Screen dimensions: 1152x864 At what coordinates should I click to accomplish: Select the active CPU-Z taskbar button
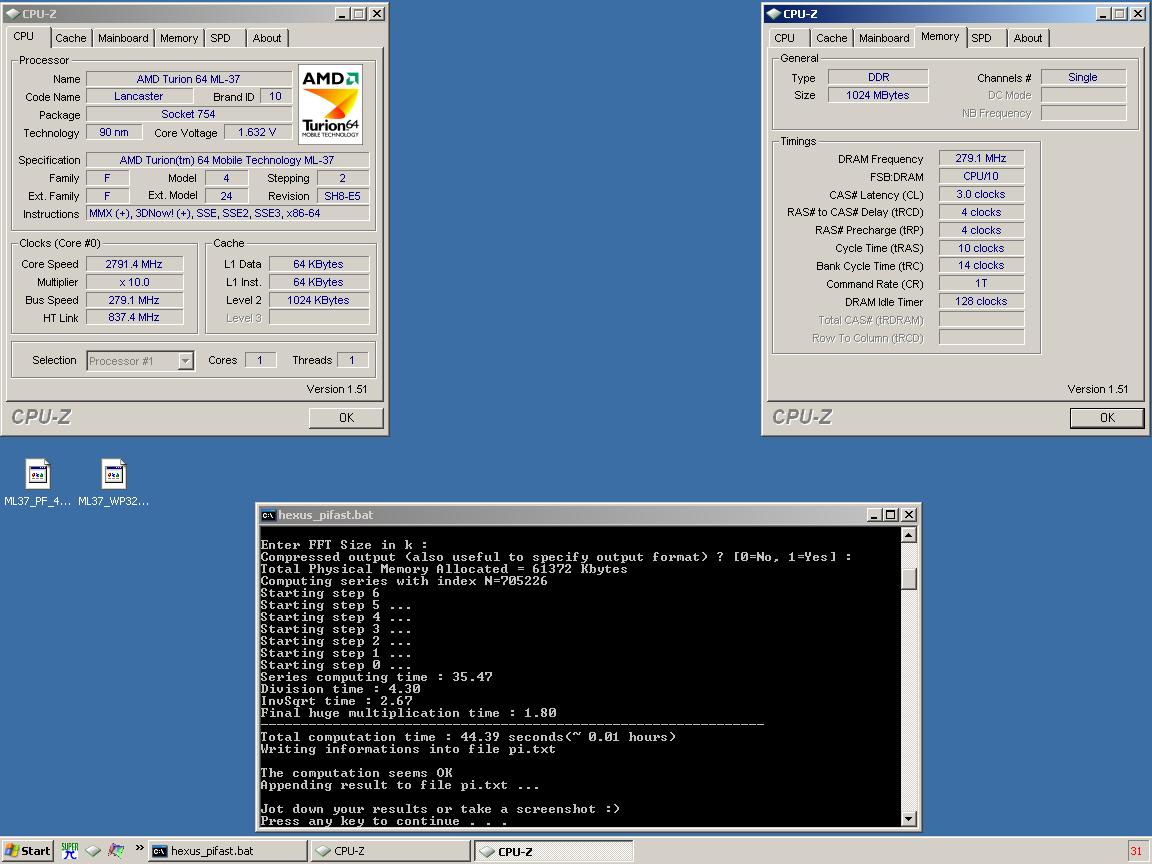pyautogui.click(x=554, y=852)
